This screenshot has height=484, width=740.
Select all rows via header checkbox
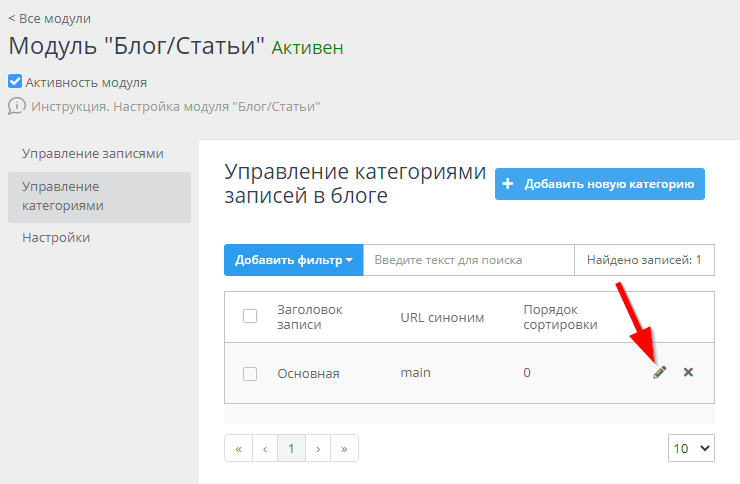[x=250, y=316]
